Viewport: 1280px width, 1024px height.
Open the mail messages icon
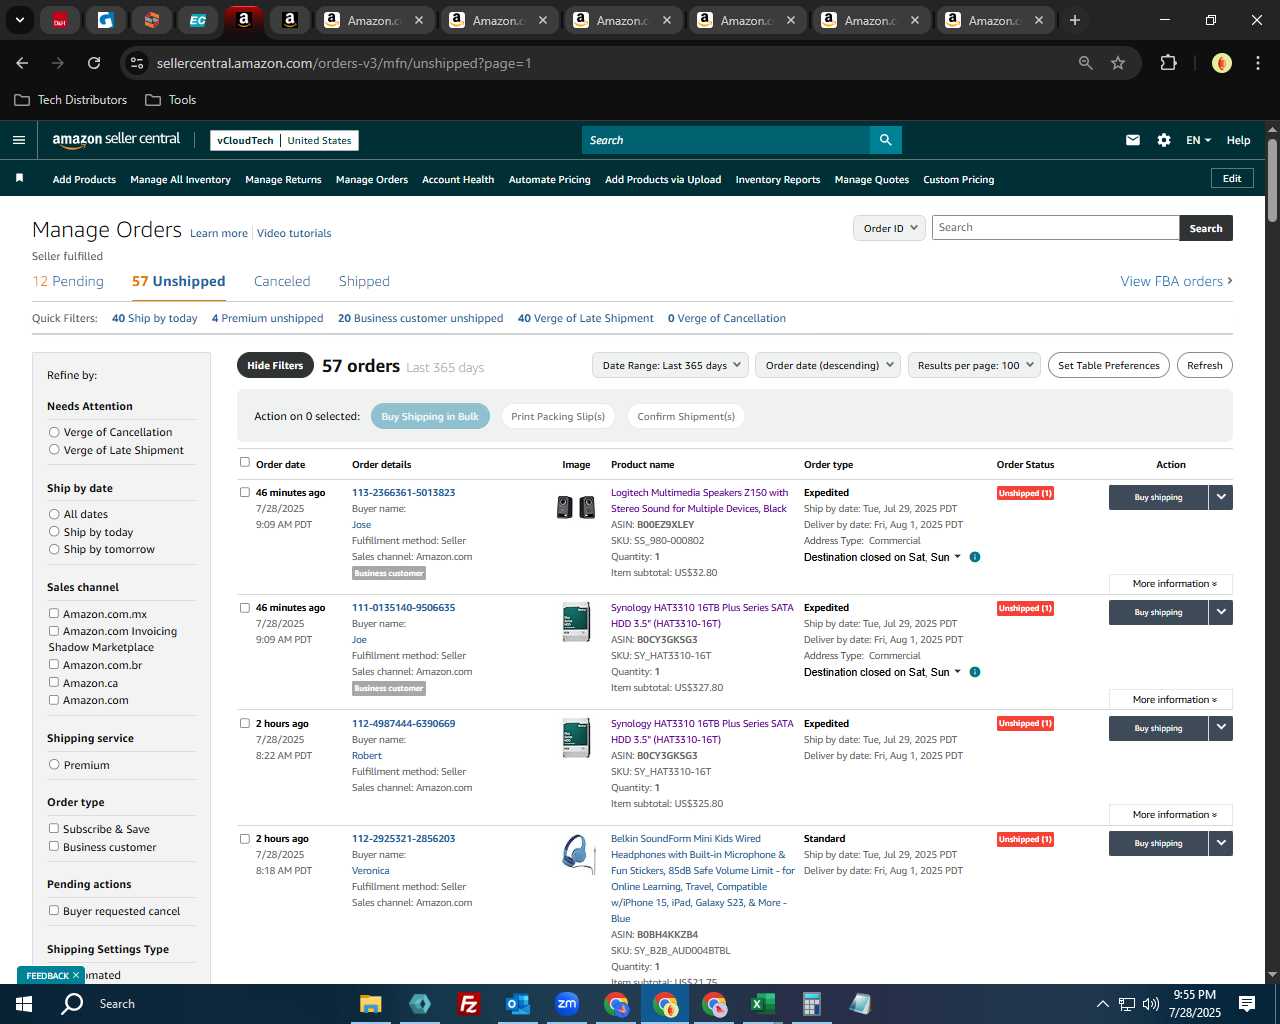point(1132,140)
